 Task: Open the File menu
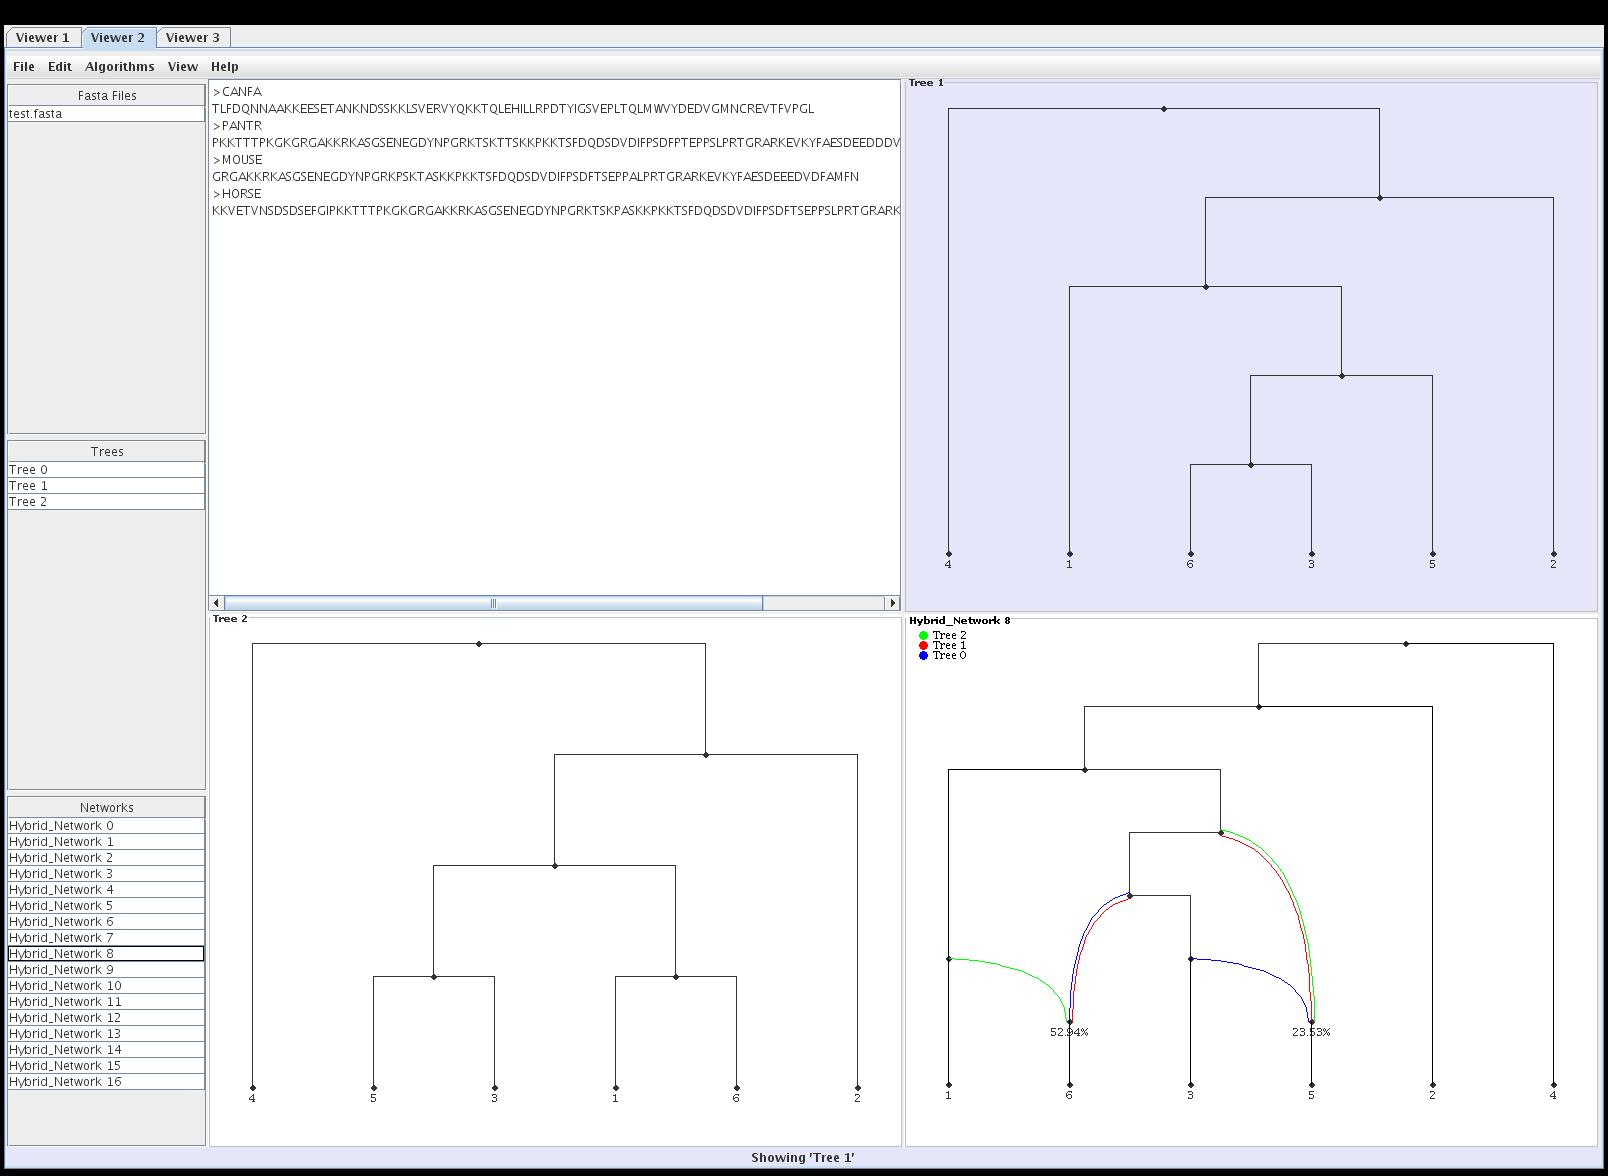click(24, 67)
